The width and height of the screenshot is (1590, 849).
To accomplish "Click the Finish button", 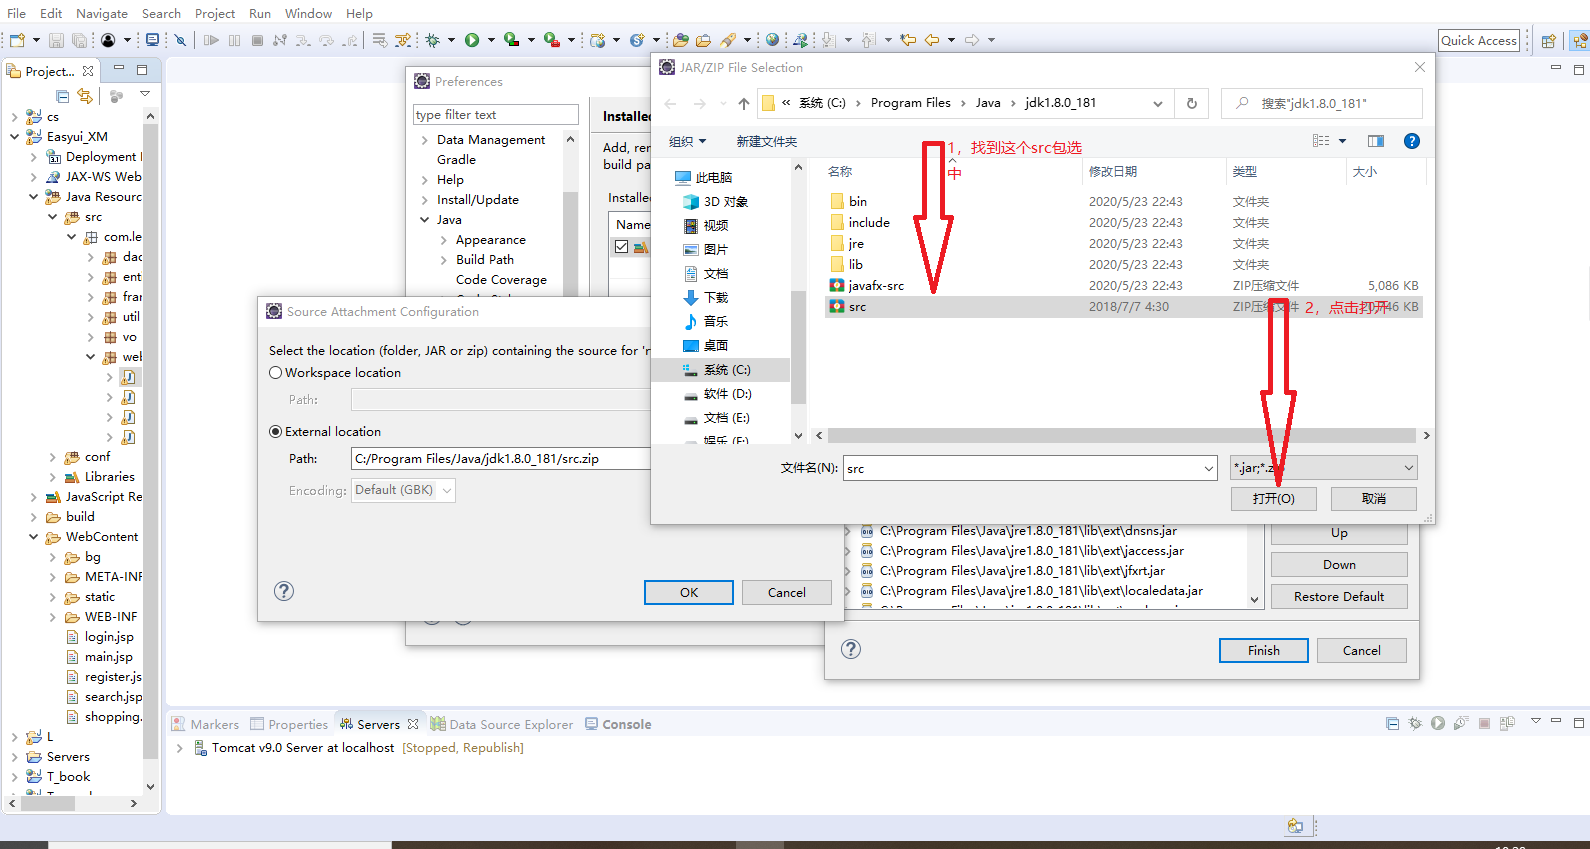I will pos(1263,650).
